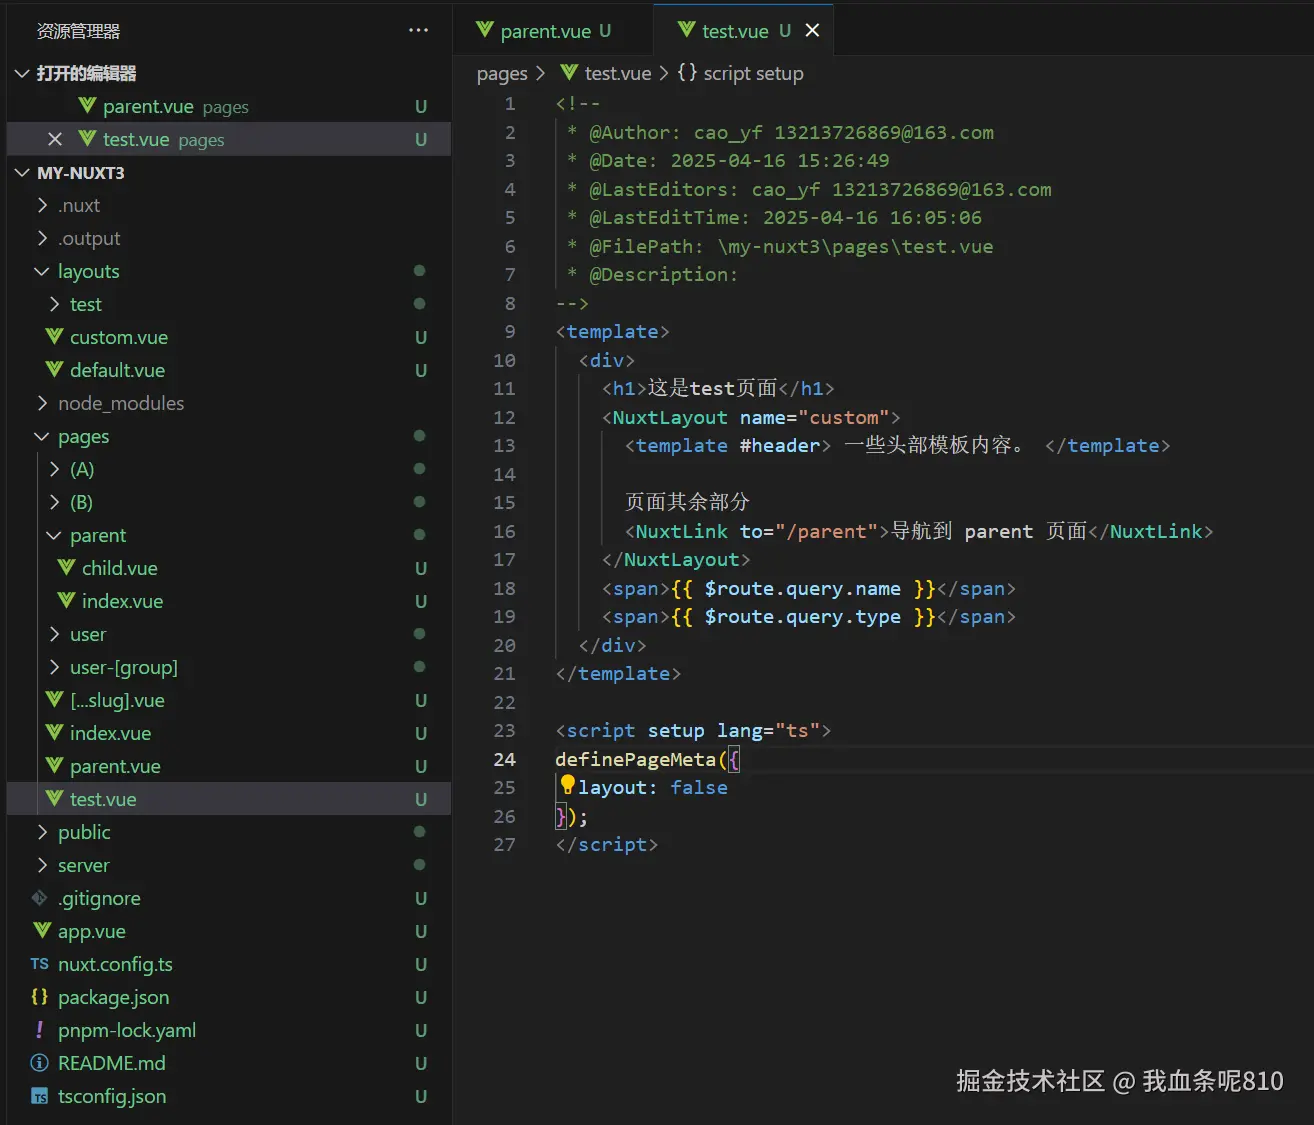Click script setup breadcrumb segment
The width and height of the screenshot is (1314, 1125).
[753, 73]
